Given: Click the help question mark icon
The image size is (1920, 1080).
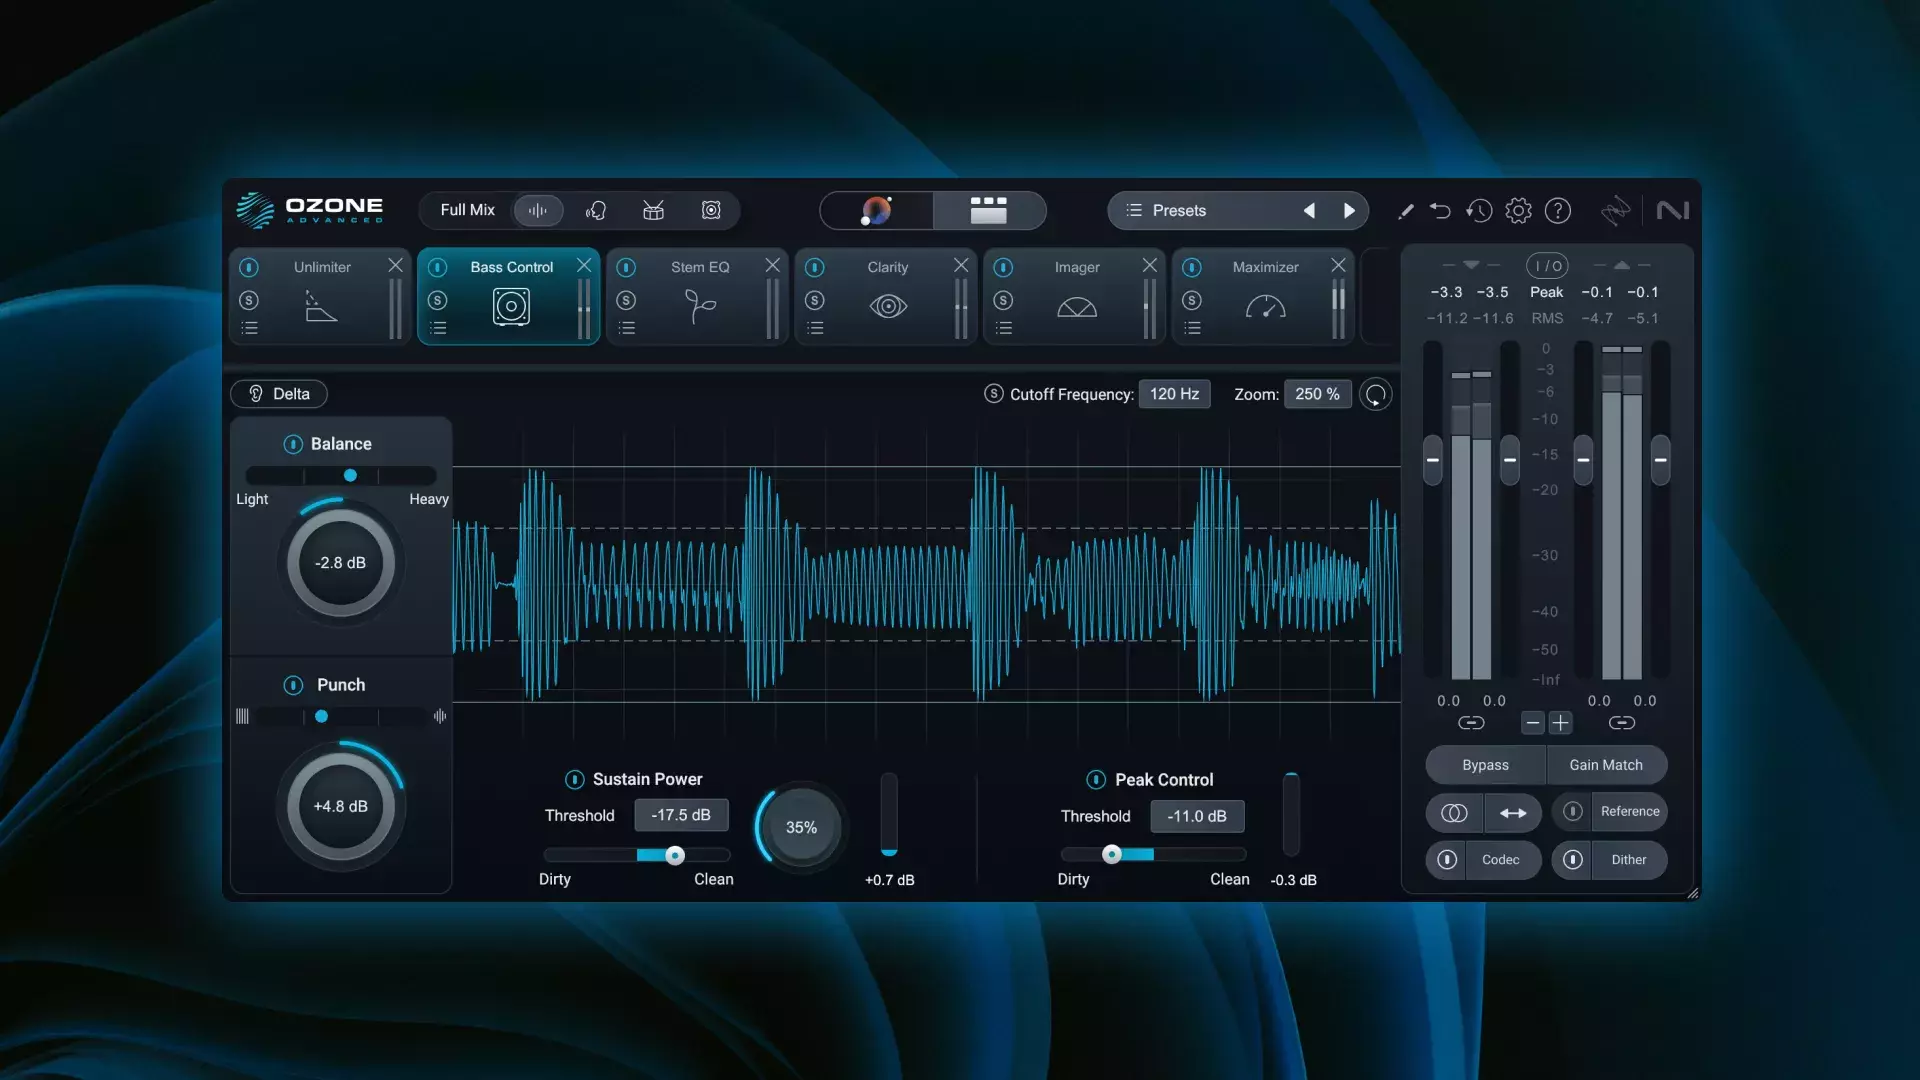Looking at the screenshot, I should 1557,211.
